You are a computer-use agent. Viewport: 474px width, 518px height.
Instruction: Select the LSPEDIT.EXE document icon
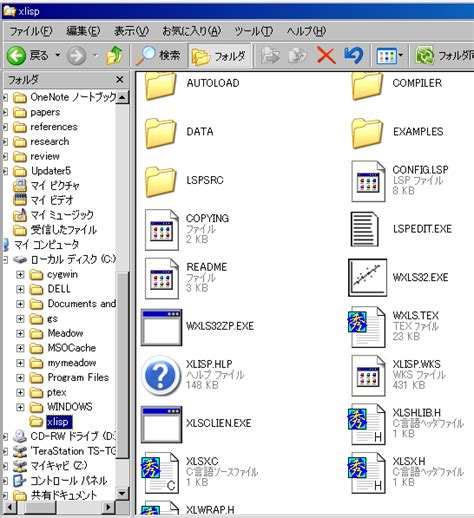coord(364,230)
